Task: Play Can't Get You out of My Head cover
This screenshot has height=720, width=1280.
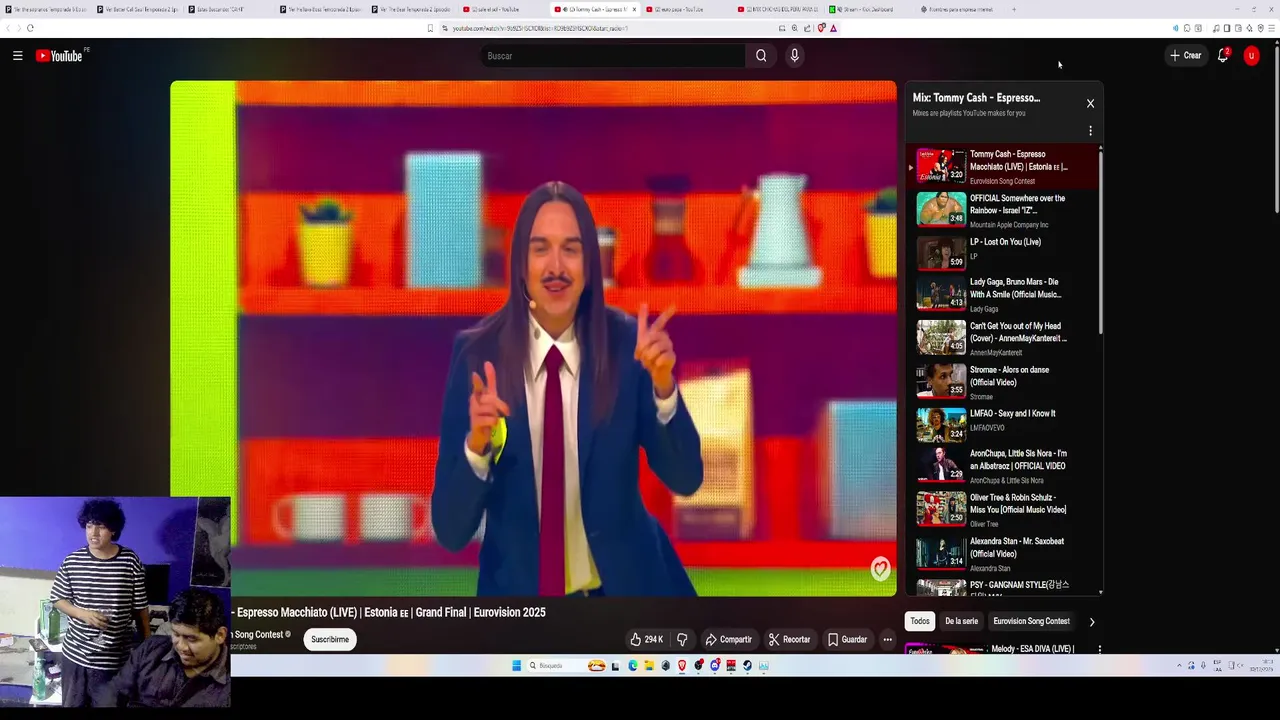Action: pyautogui.click(x=1007, y=338)
